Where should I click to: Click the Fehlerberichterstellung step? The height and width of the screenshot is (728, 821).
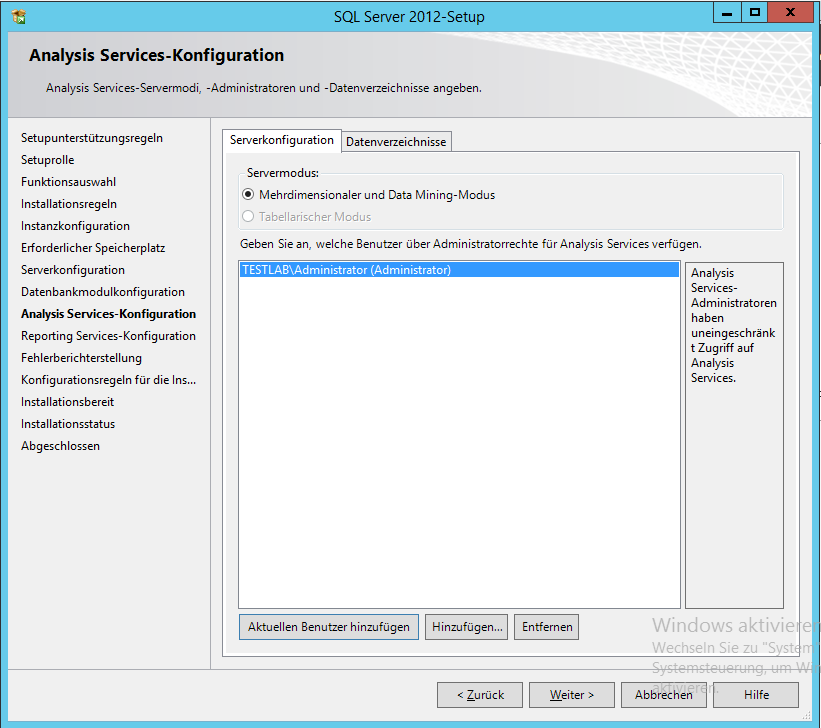81,358
